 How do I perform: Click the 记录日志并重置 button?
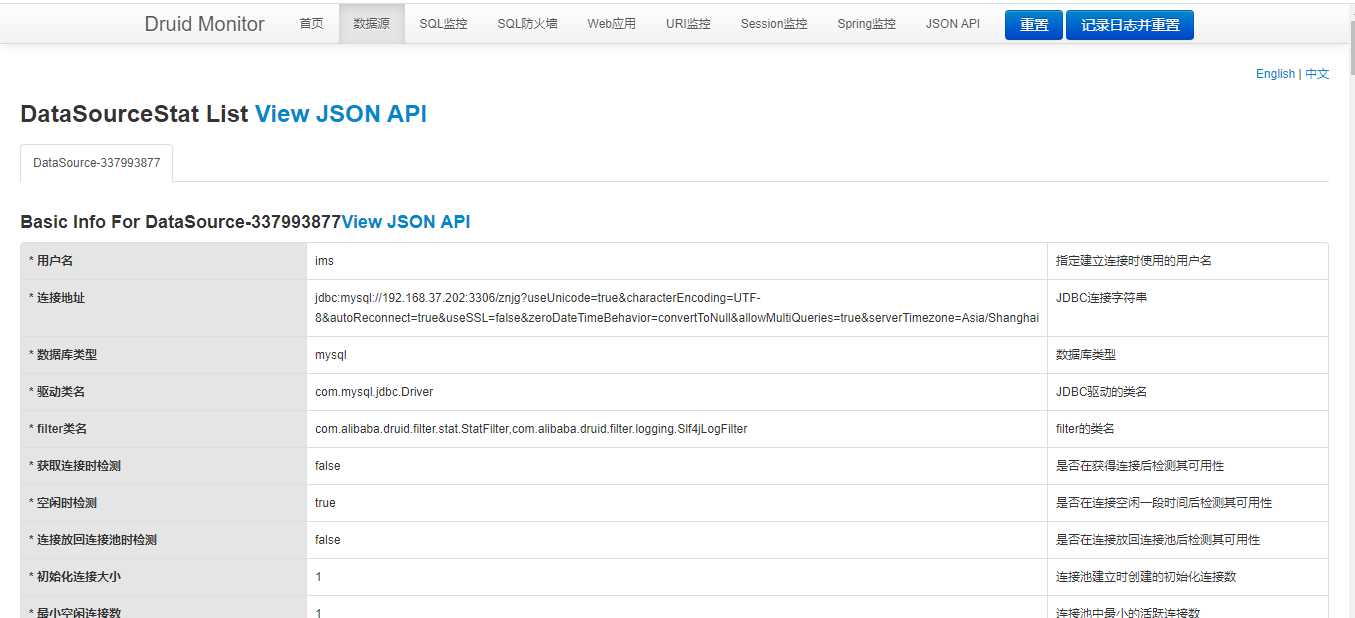tap(1129, 26)
